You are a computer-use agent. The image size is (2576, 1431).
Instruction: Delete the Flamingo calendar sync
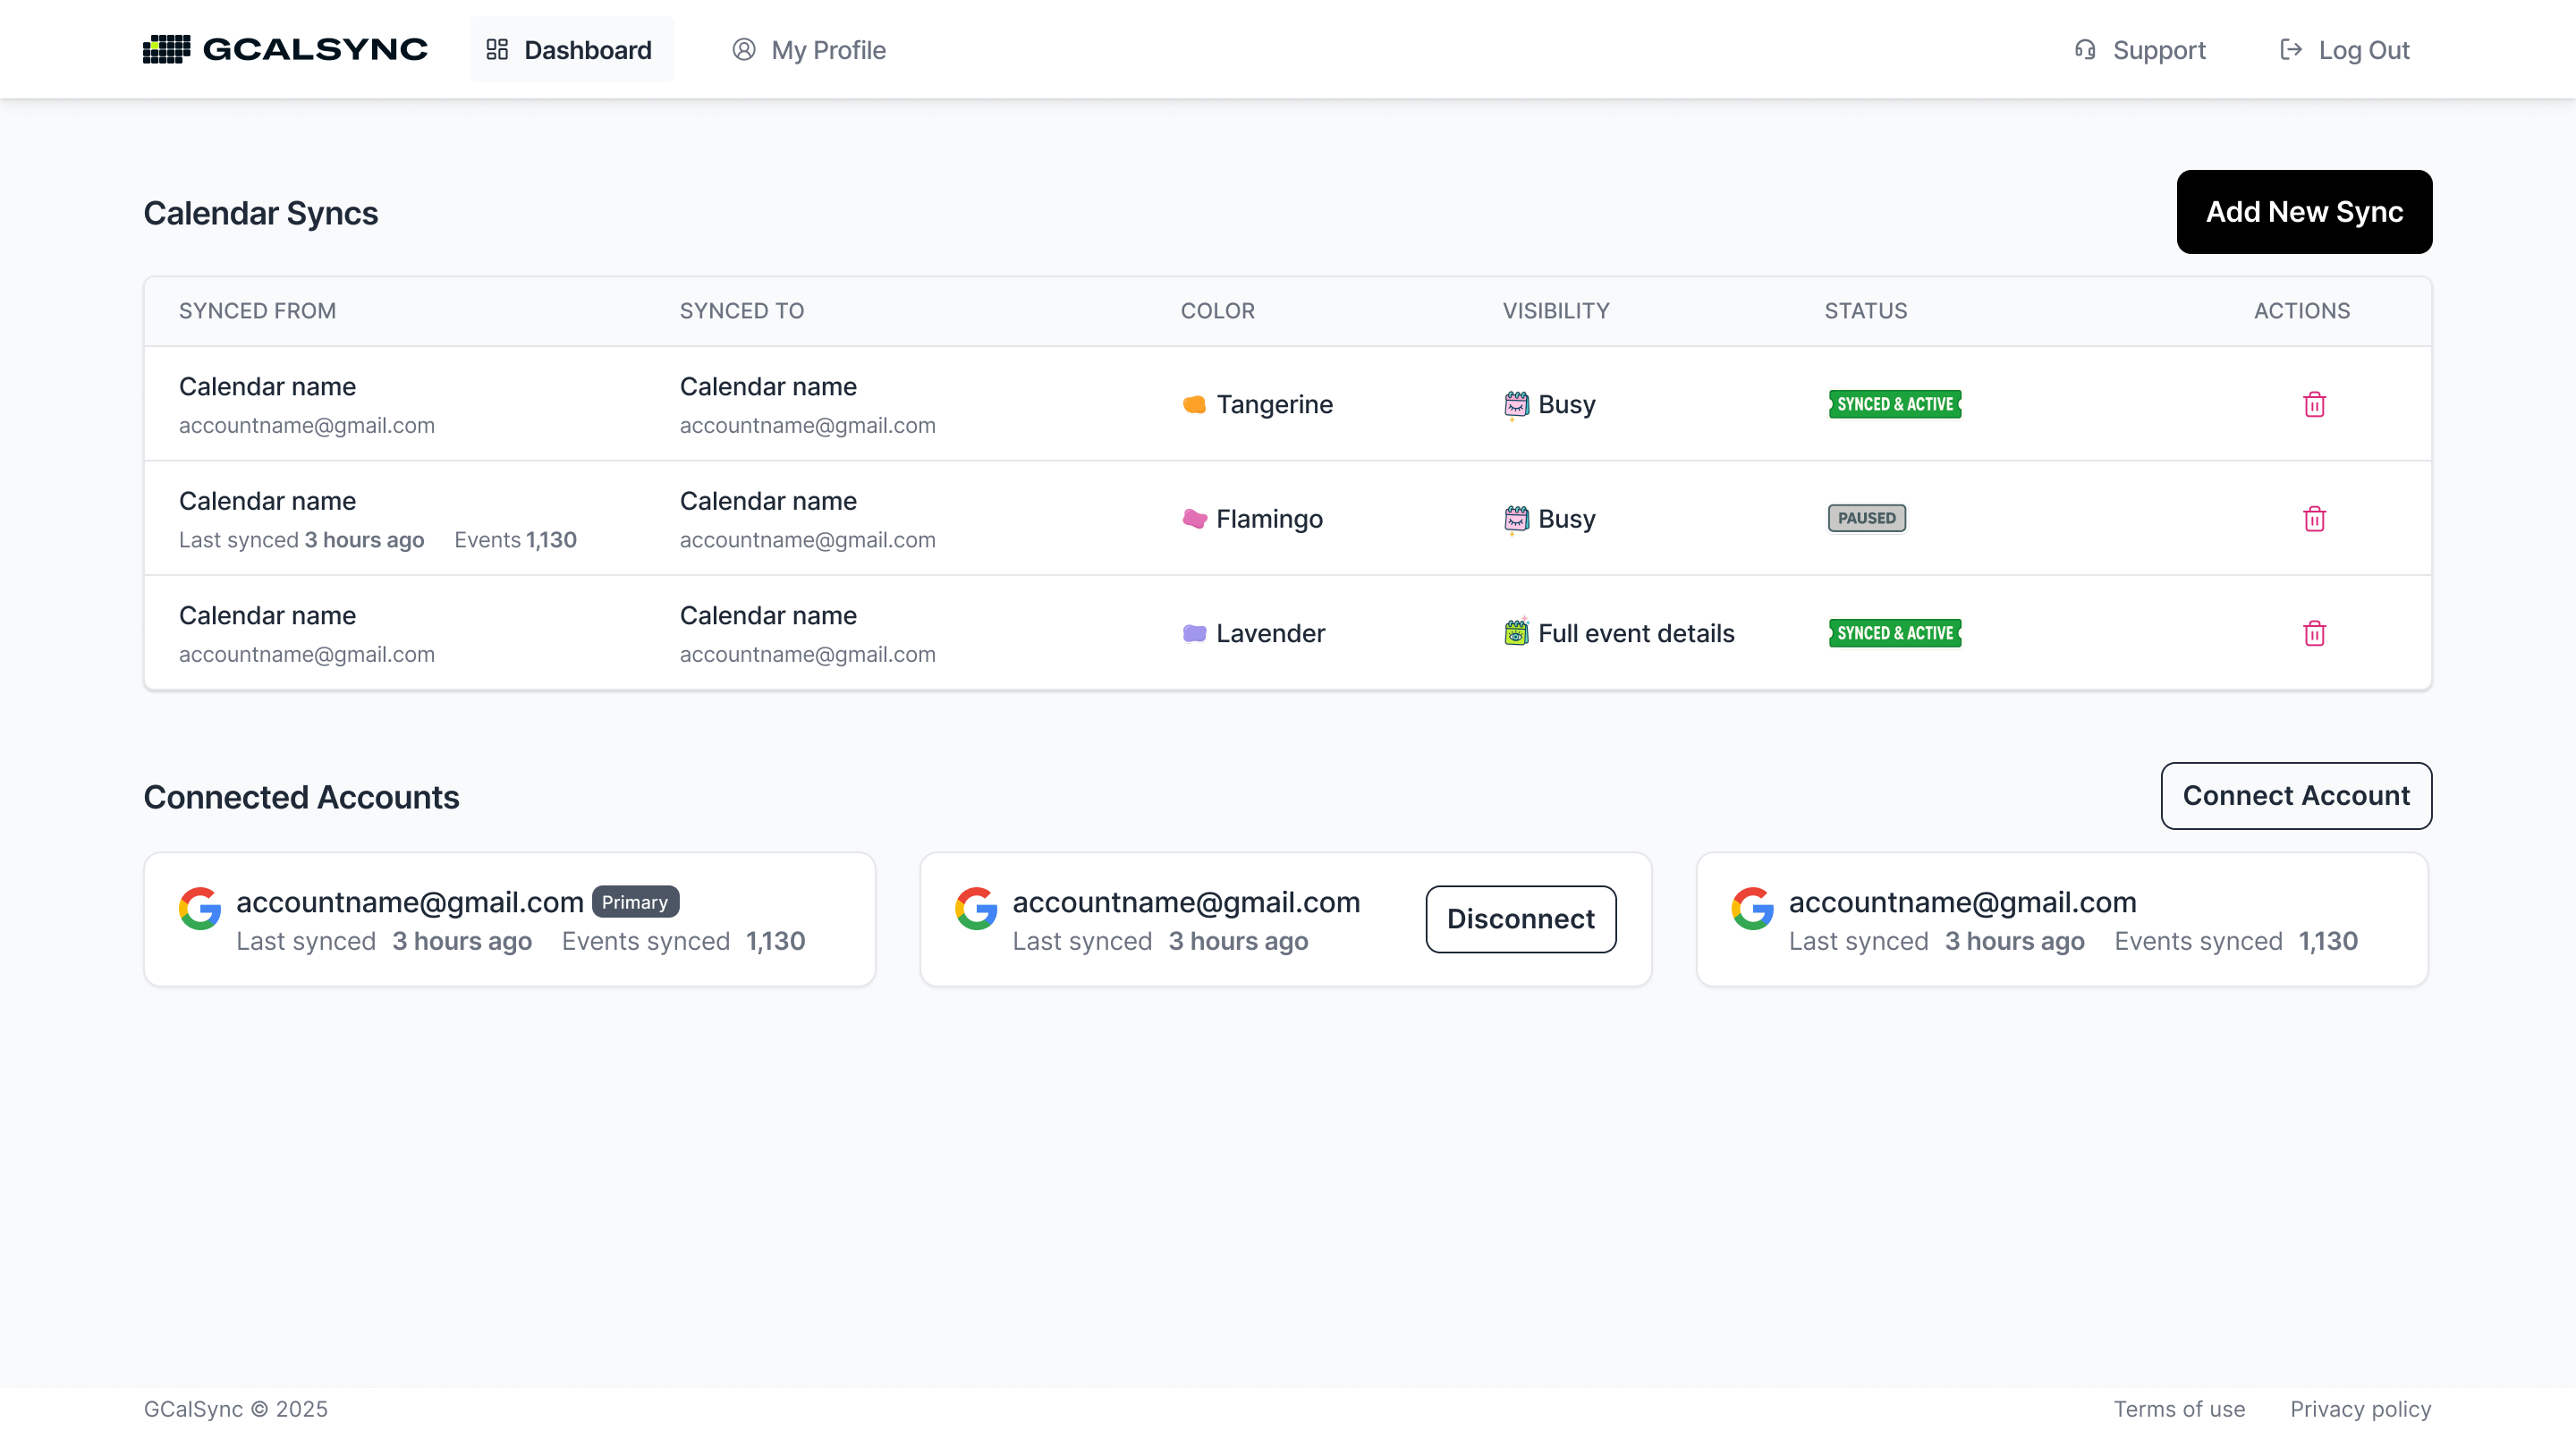click(2314, 518)
